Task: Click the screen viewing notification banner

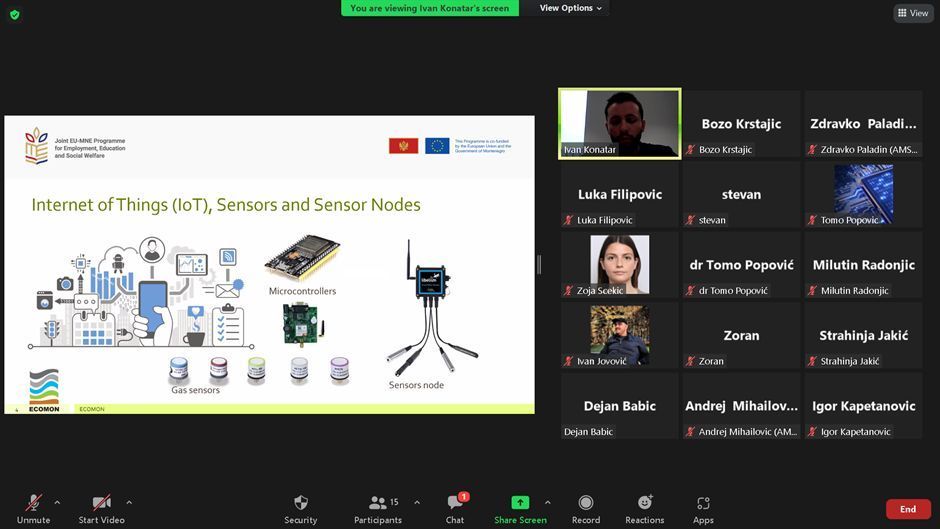Action: [x=429, y=8]
